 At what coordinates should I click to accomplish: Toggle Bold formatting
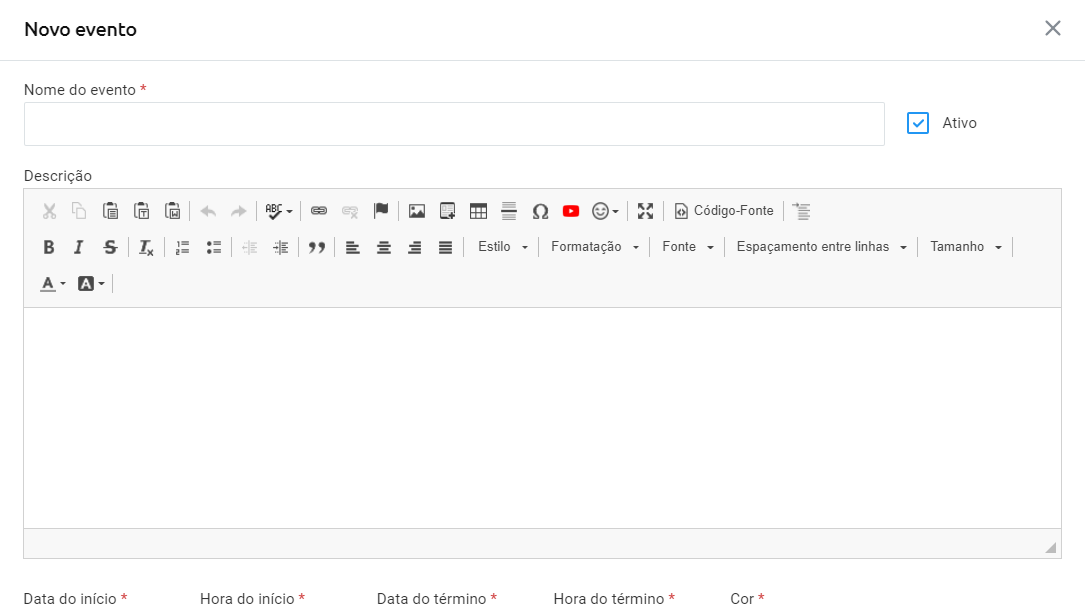(x=48, y=247)
